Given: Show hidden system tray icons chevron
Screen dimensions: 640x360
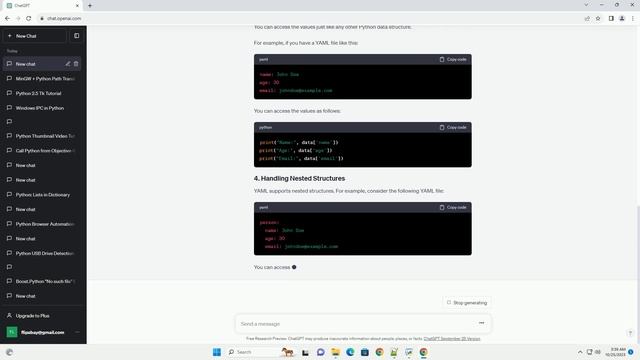Looking at the screenshot, I should 580,352.
